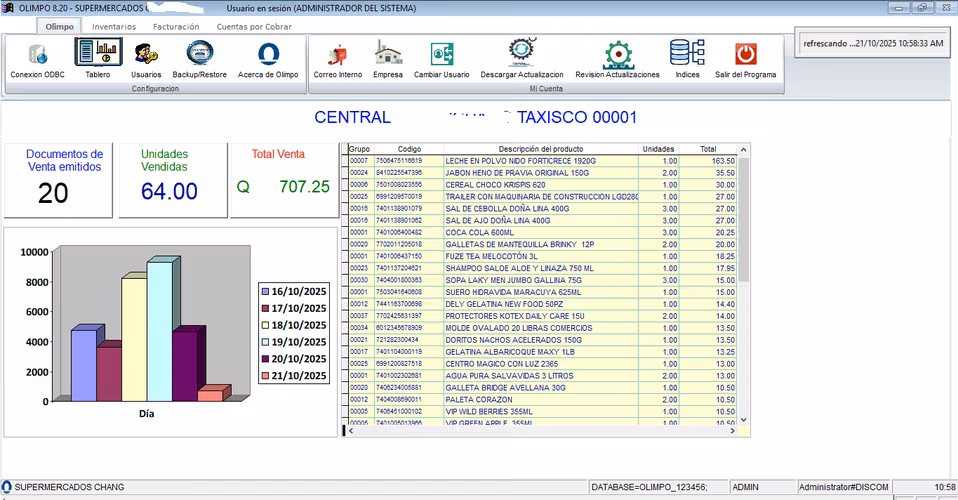This screenshot has width=958, height=500.
Task: Click 16/10/2025 legend color swatch
Action: [265, 292]
